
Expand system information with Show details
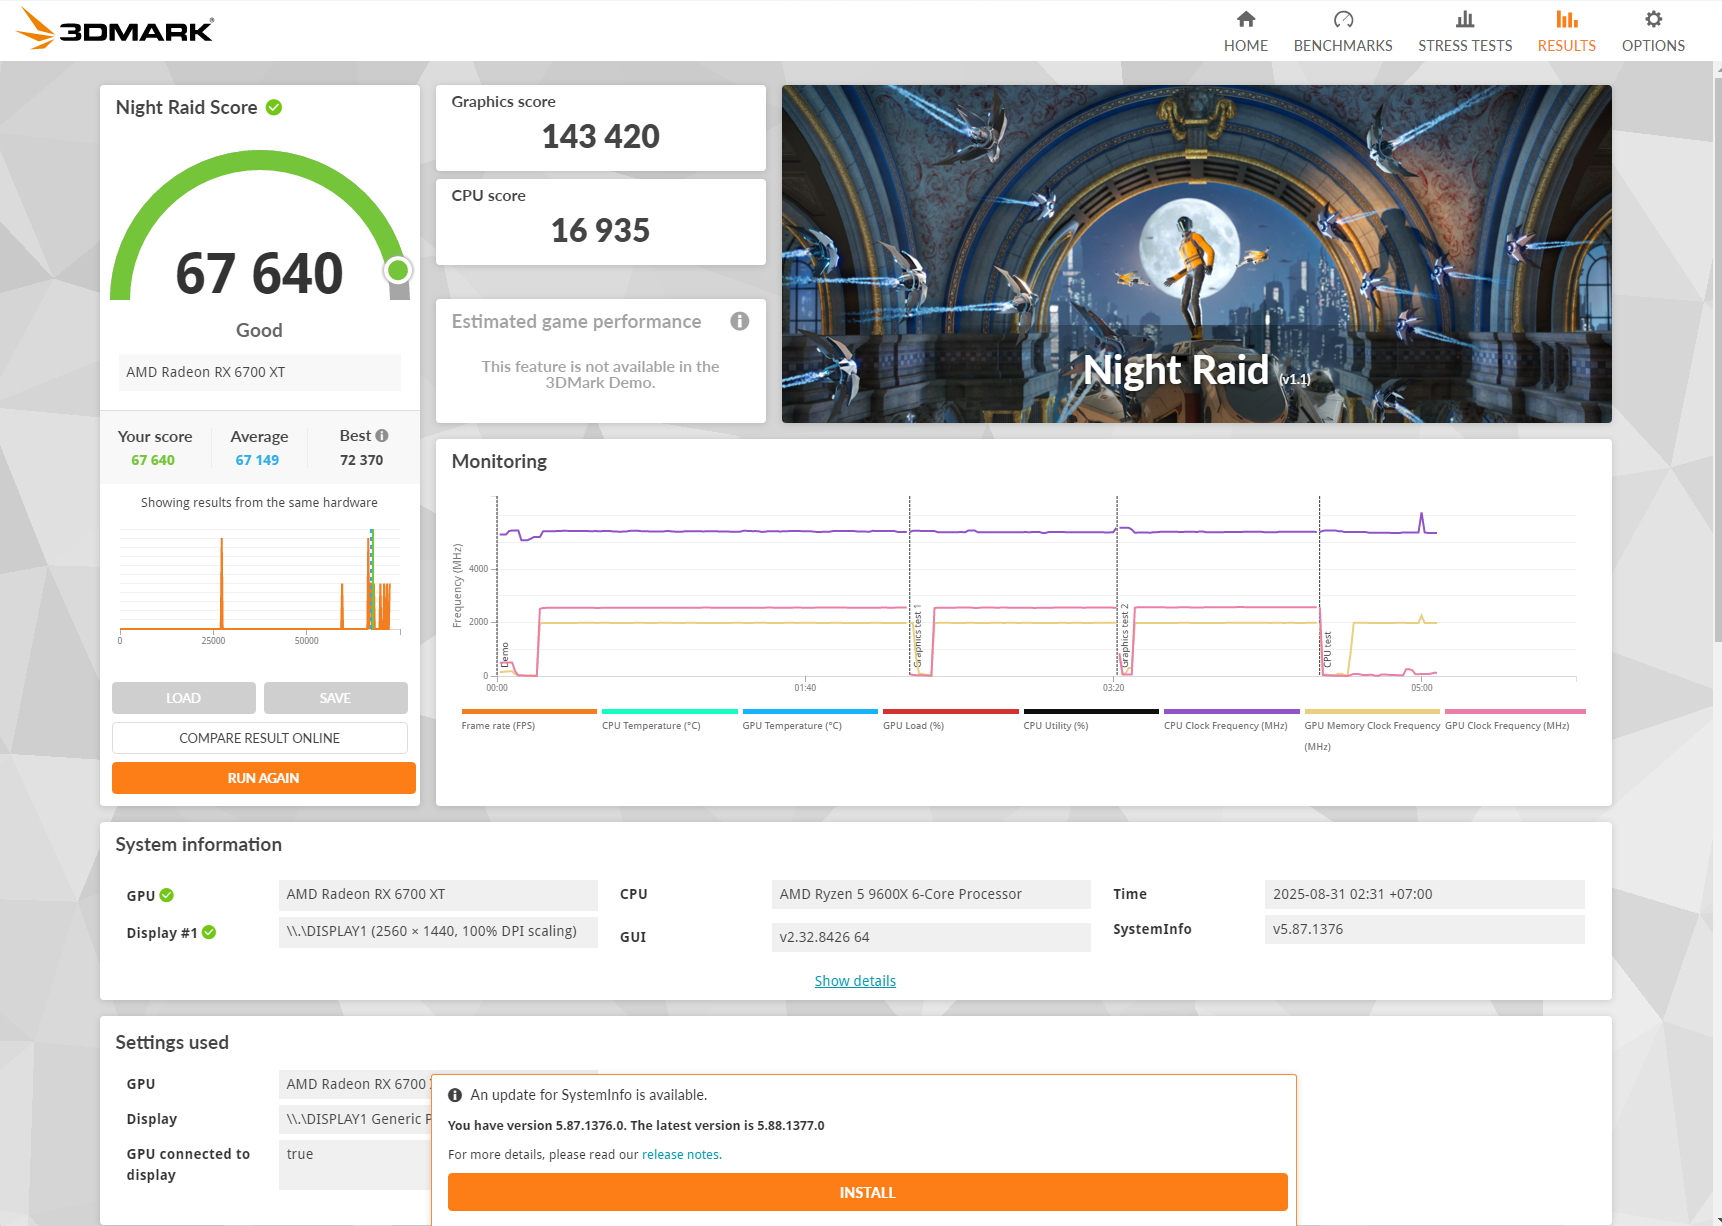click(x=855, y=981)
